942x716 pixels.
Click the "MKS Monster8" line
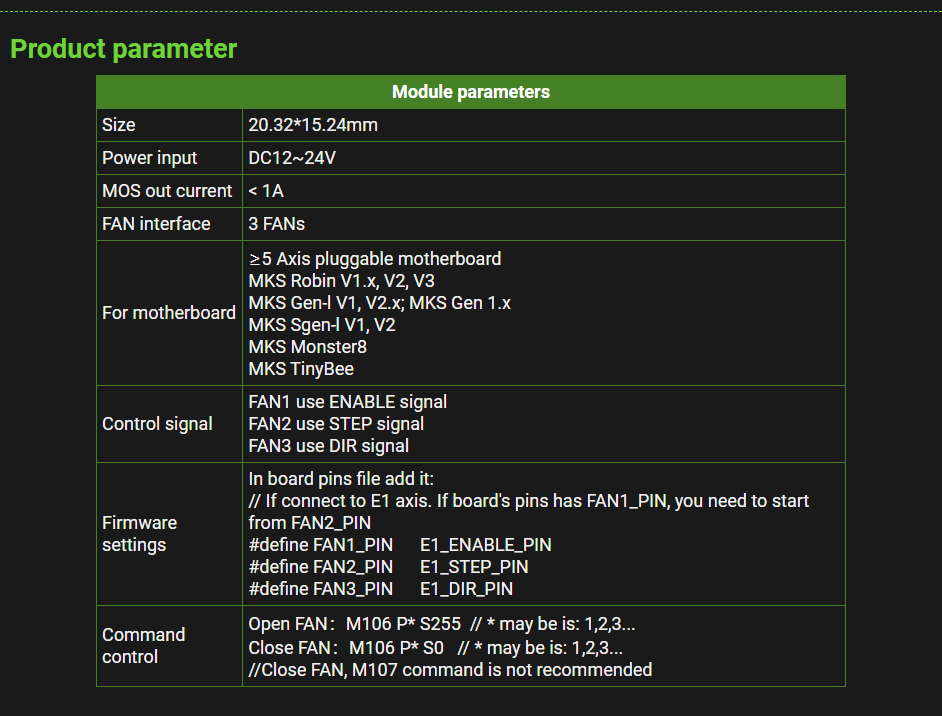[308, 347]
